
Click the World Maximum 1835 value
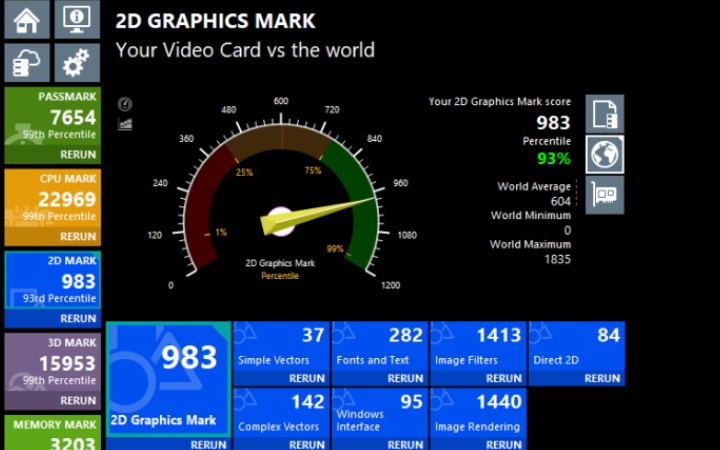coord(557,259)
